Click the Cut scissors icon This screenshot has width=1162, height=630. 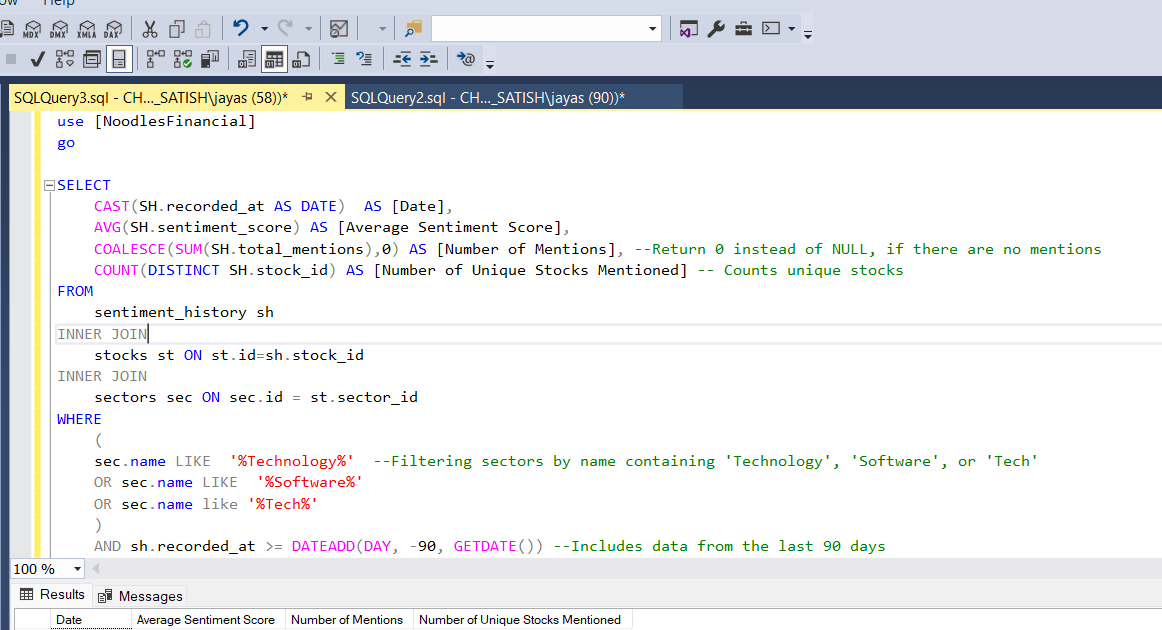150,29
